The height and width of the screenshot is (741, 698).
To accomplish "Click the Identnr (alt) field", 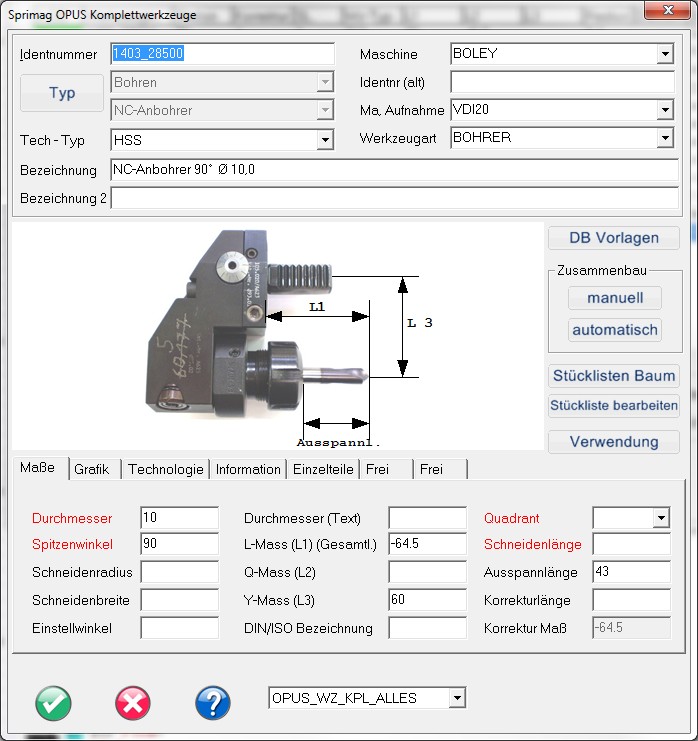I will pos(562,82).
